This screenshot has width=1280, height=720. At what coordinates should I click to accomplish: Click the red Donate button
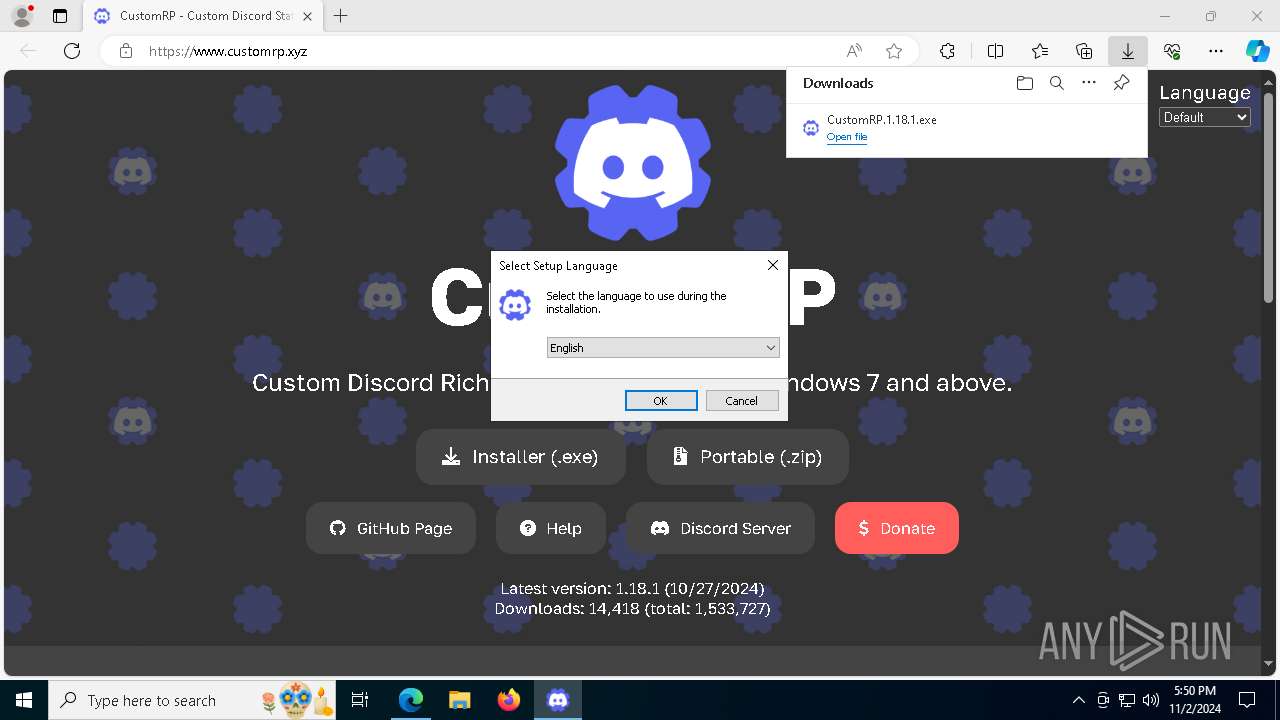click(897, 528)
